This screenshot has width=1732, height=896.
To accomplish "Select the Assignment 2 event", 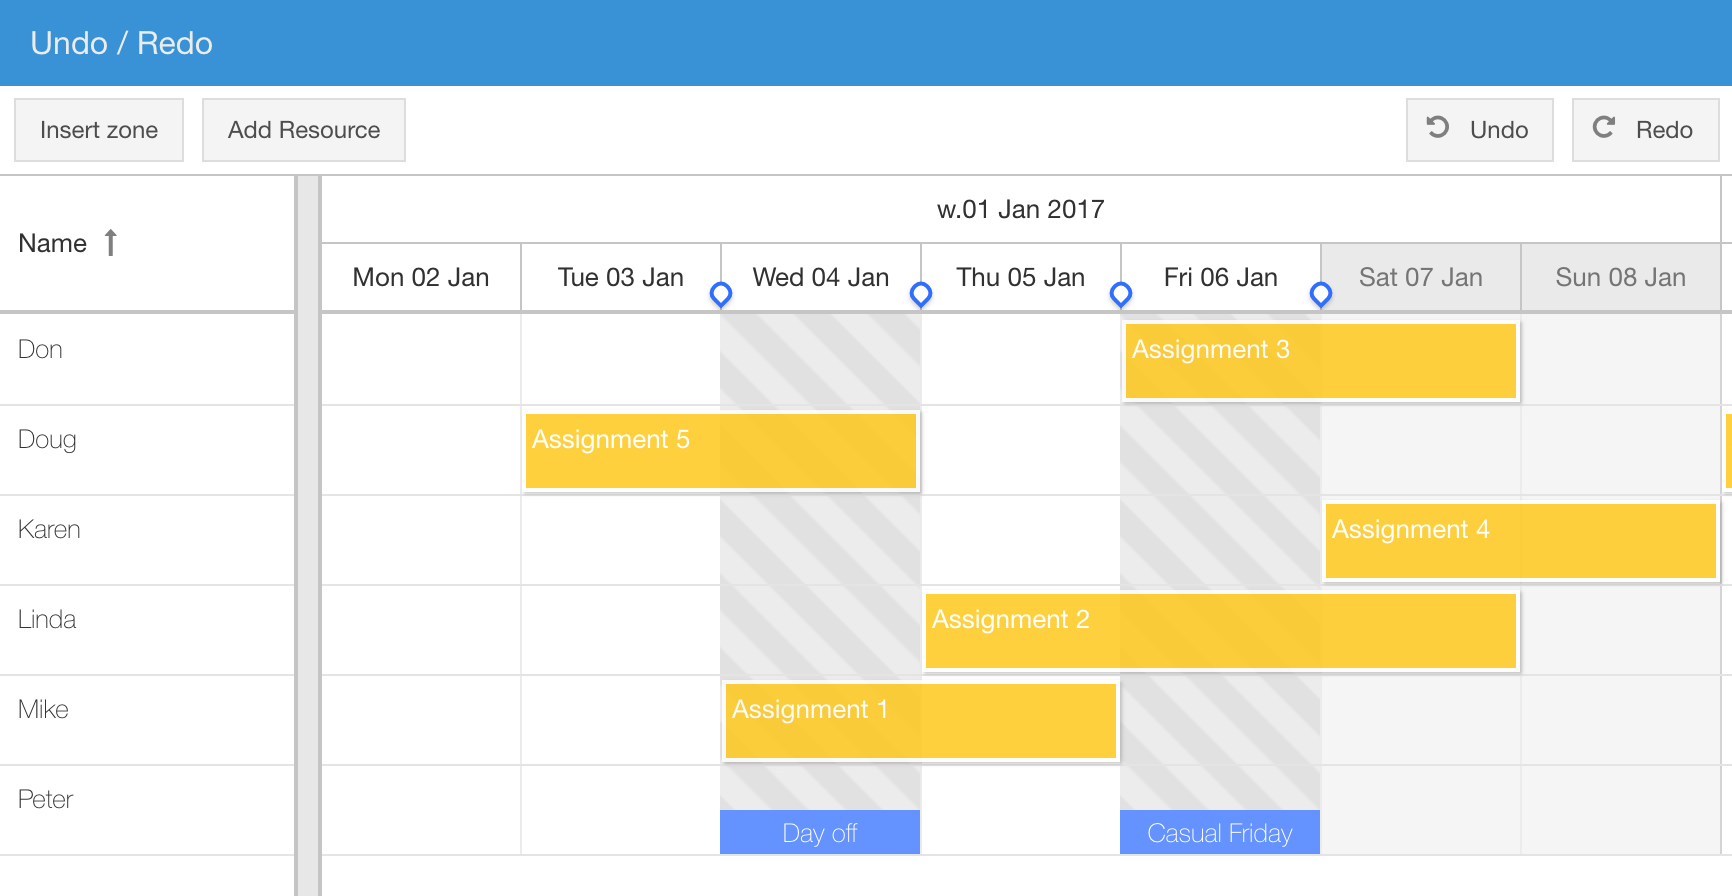I will (x=1220, y=630).
